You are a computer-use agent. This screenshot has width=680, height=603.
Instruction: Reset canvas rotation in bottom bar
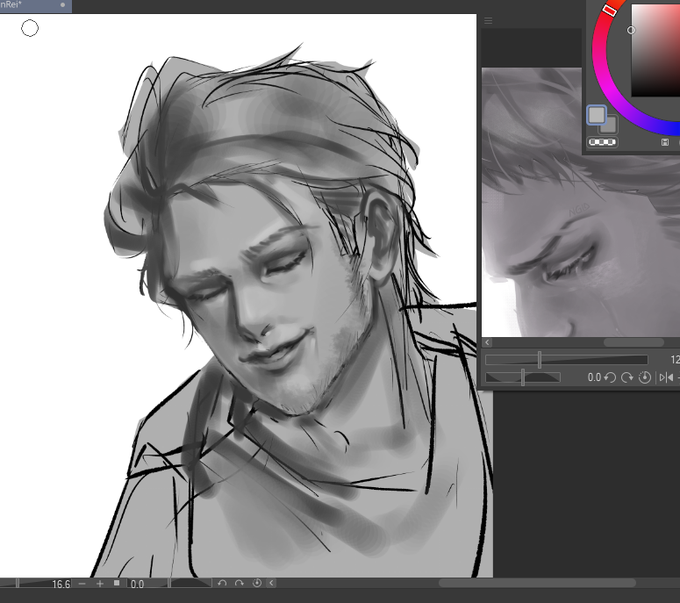[257, 583]
